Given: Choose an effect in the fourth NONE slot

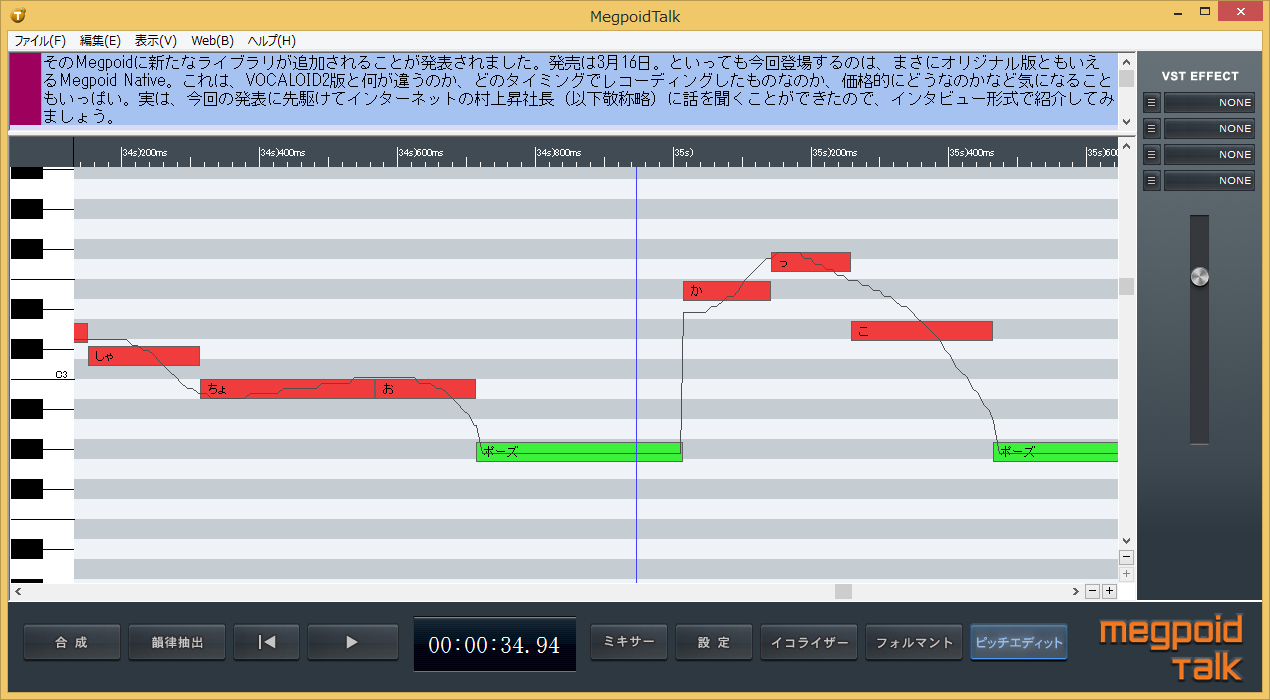Looking at the screenshot, I should point(1209,180).
